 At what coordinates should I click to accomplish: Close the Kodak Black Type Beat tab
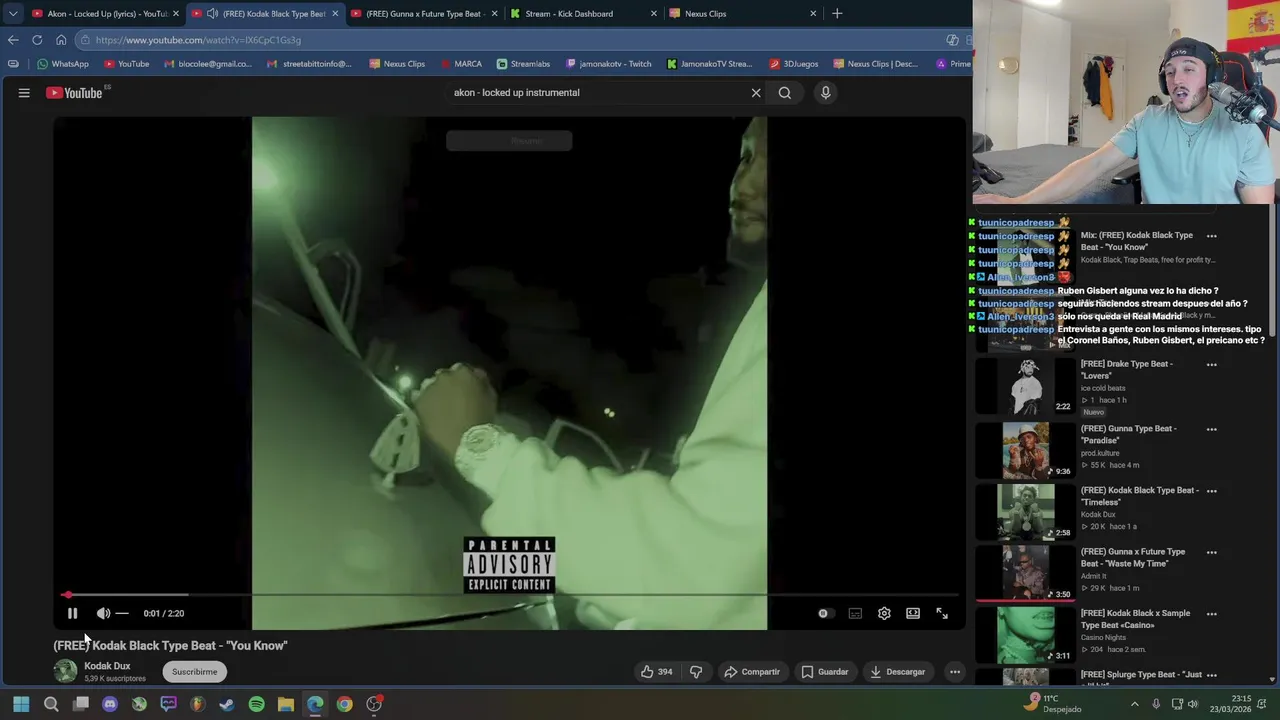[335, 14]
